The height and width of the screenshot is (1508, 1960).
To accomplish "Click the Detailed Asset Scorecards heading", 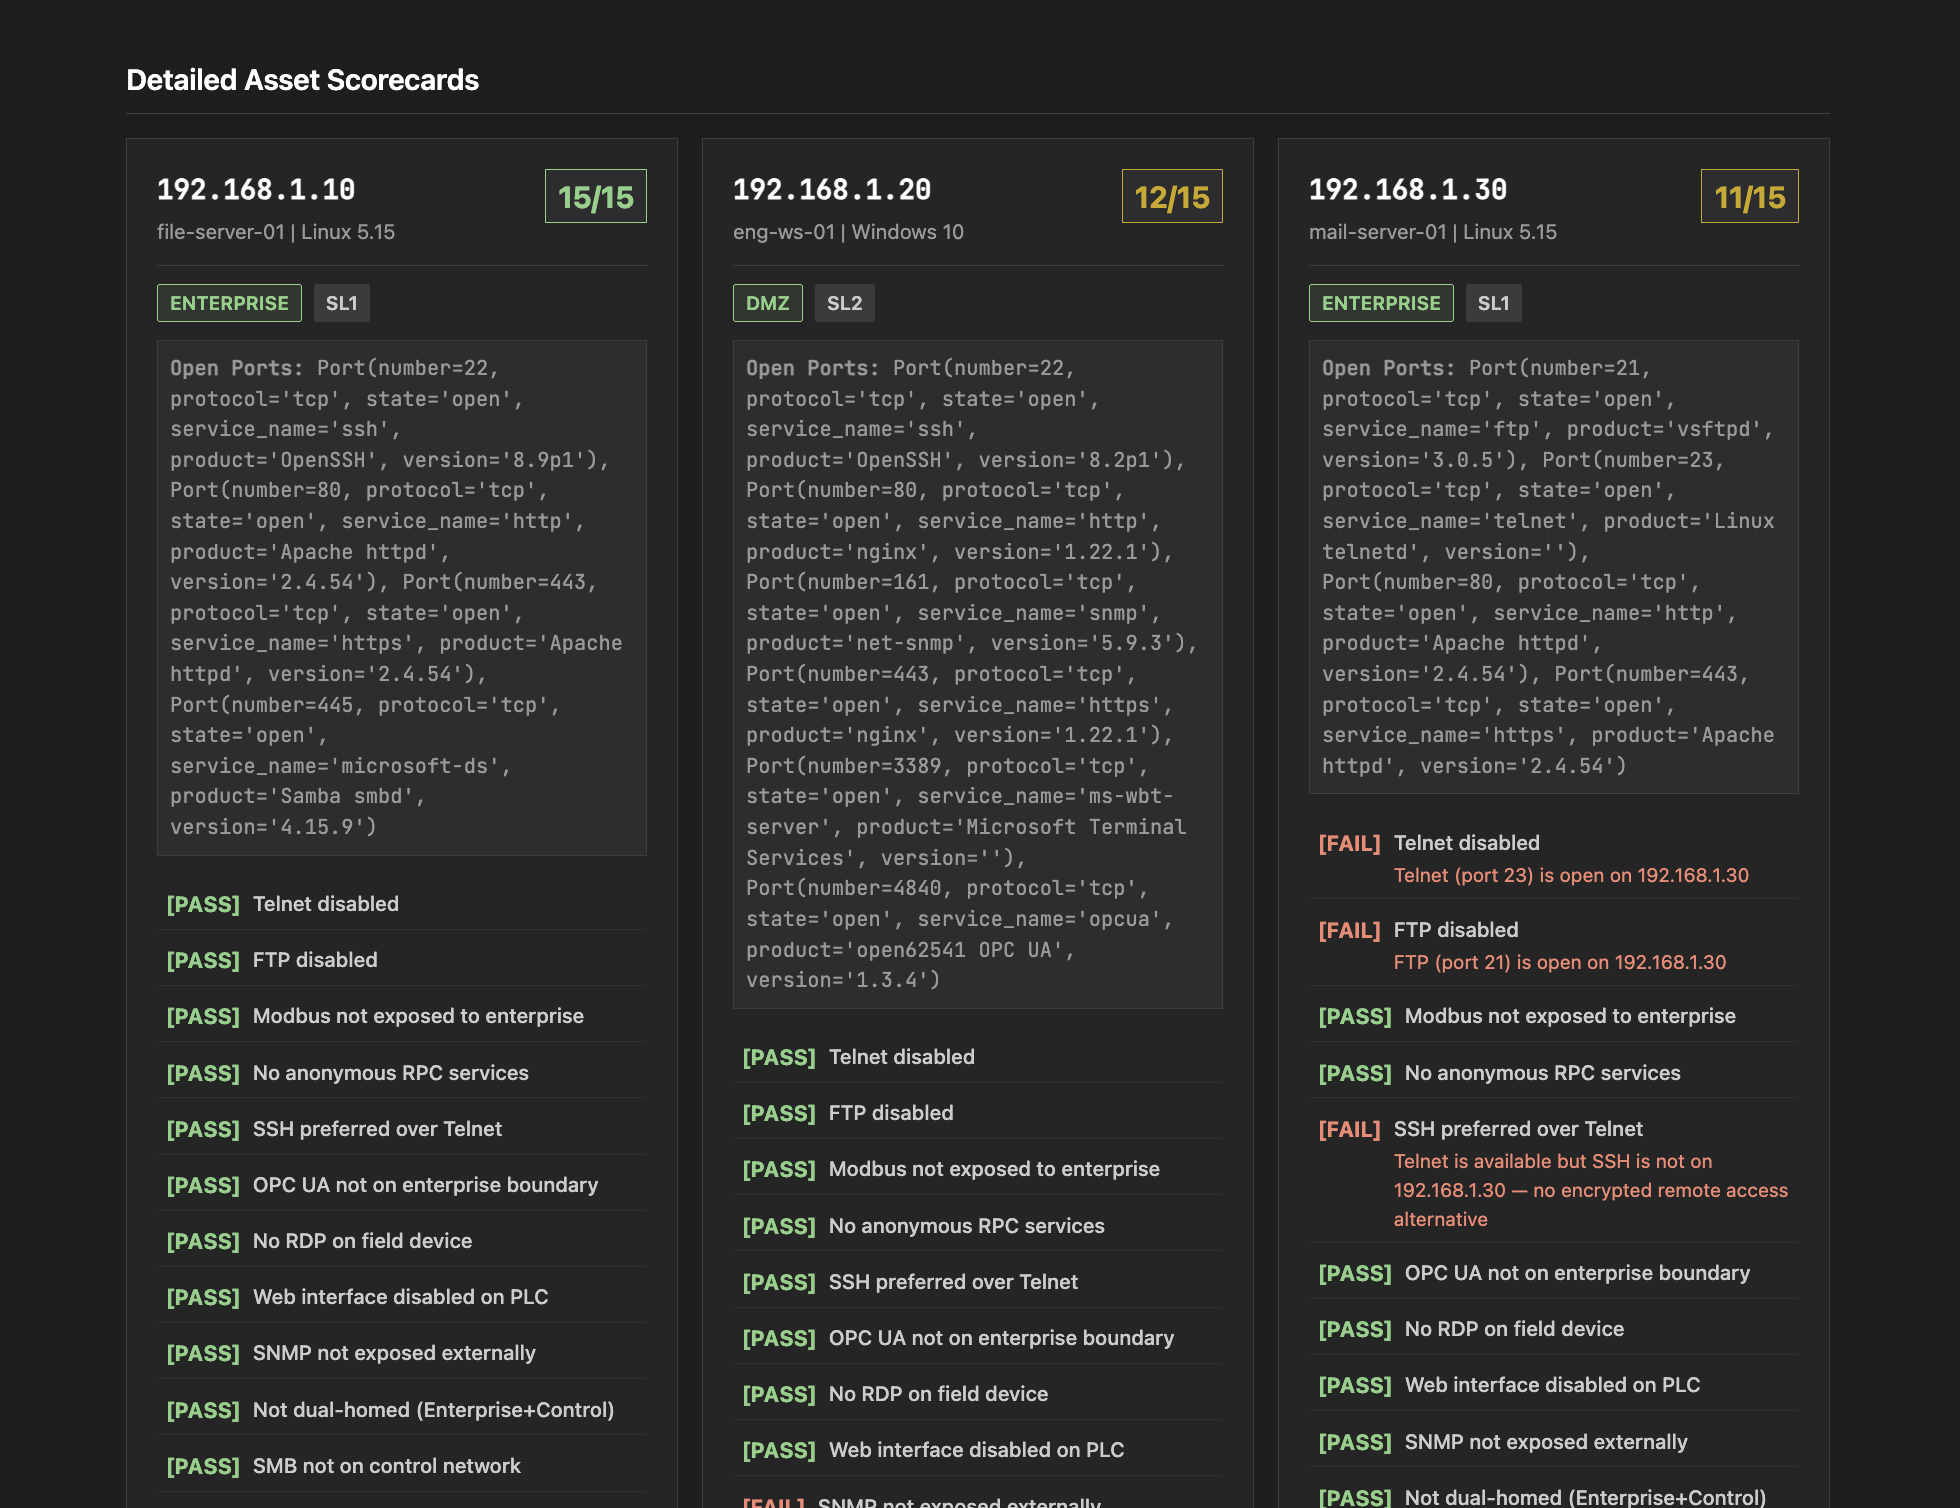I will (x=302, y=80).
